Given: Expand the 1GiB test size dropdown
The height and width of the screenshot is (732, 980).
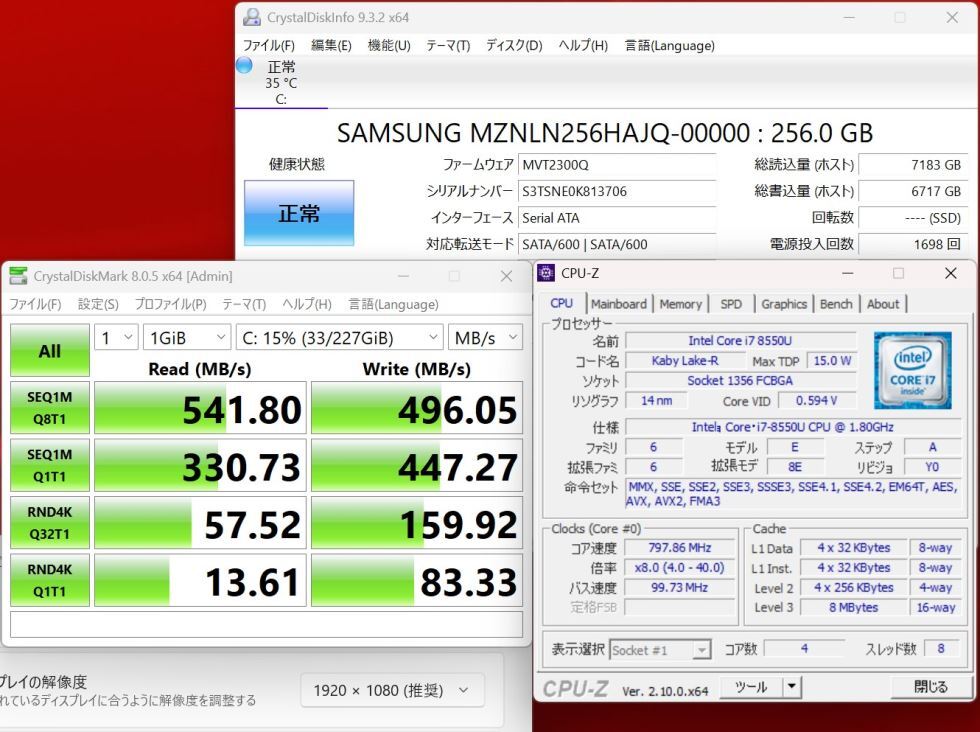Looking at the screenshot, I should [x=185, y=338].
